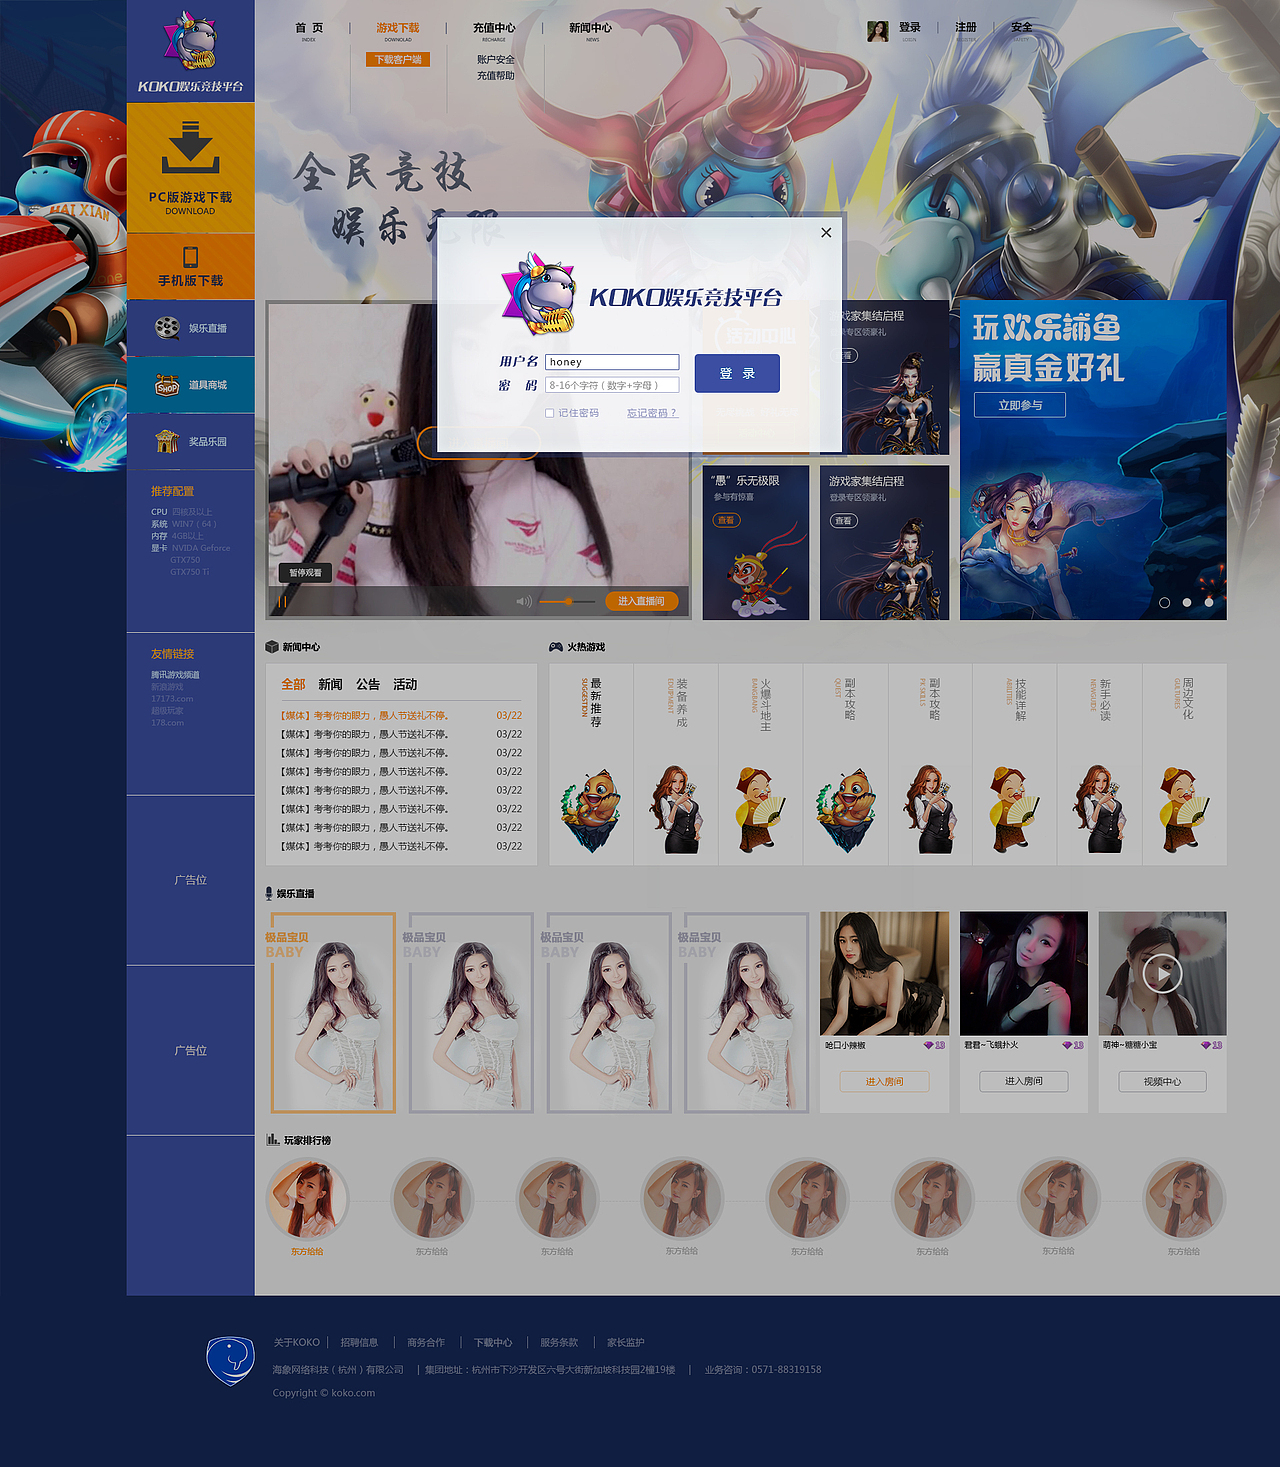The height and width of the screenshot is (1467, 1280).
Task: Click the upper 广告位 ad slot in the sidebar
Action: (190, 880)
